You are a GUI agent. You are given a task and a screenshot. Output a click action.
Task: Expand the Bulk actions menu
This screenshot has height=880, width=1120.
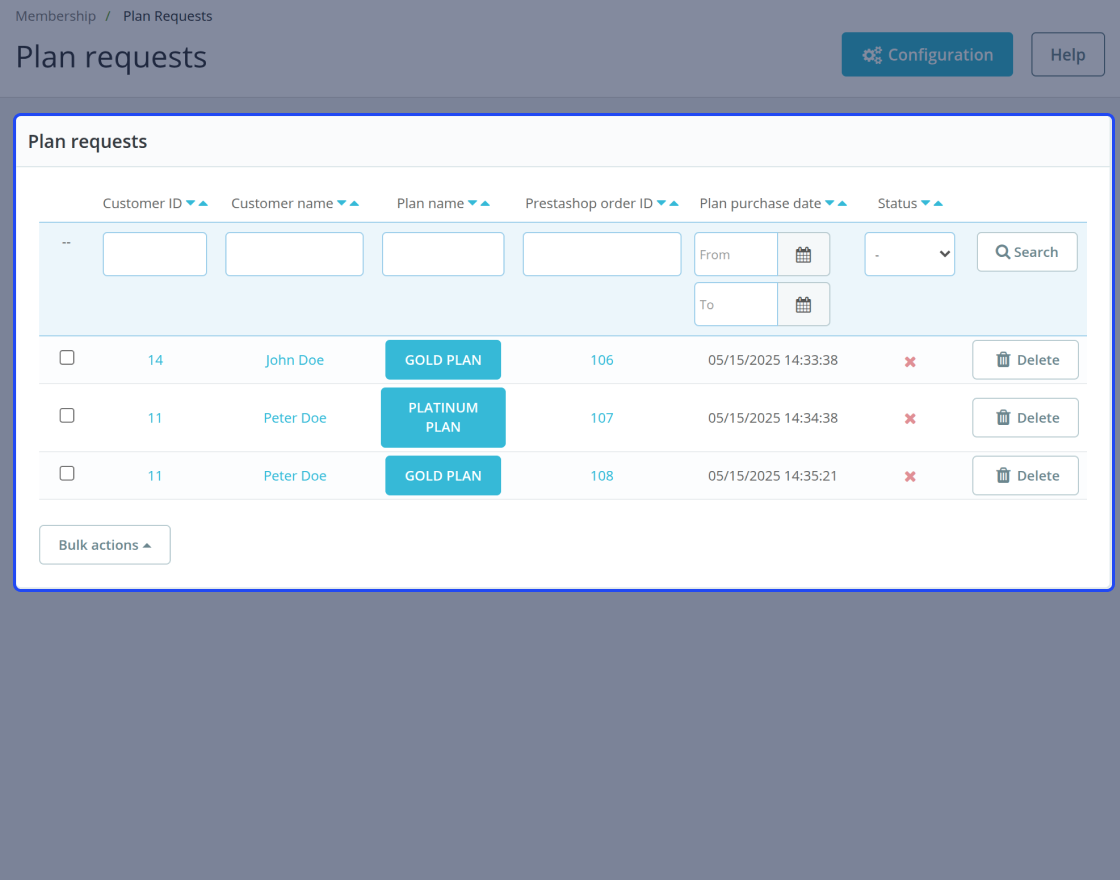(x=105, y=545)
